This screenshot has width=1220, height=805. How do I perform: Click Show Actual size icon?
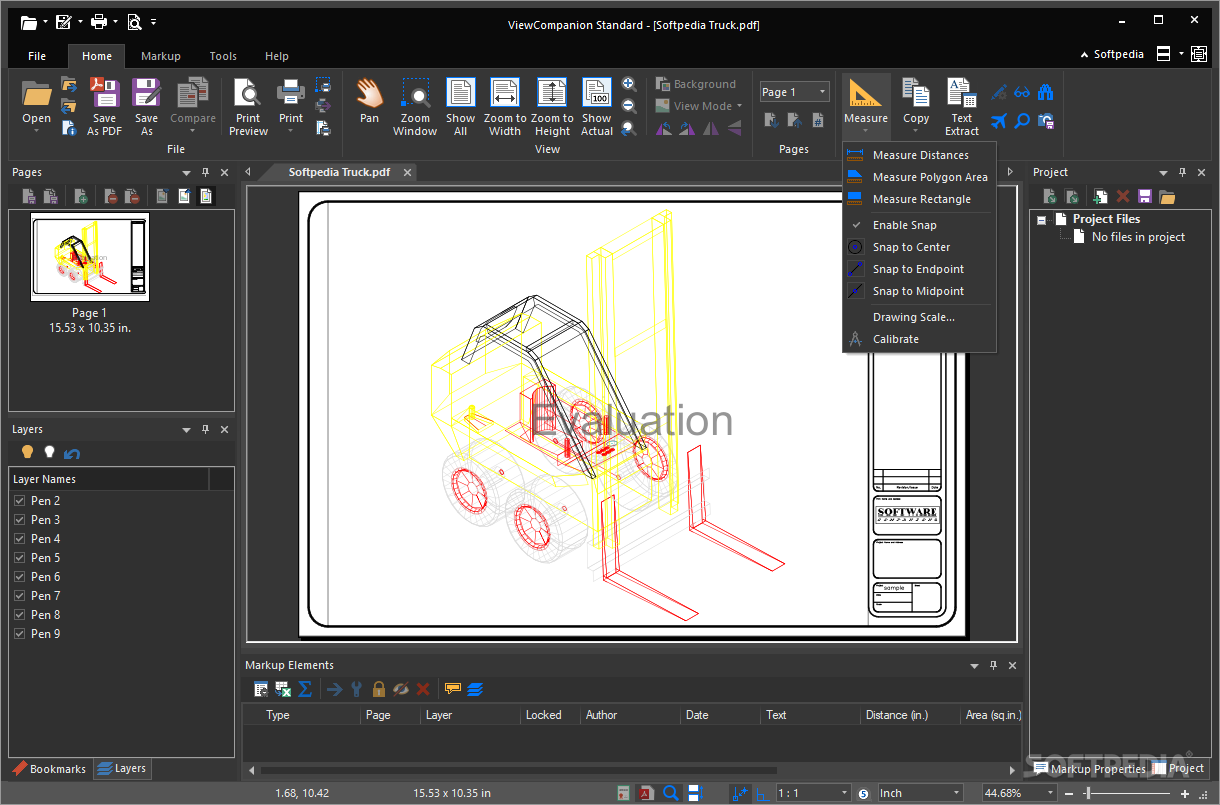tap(597, 93)
